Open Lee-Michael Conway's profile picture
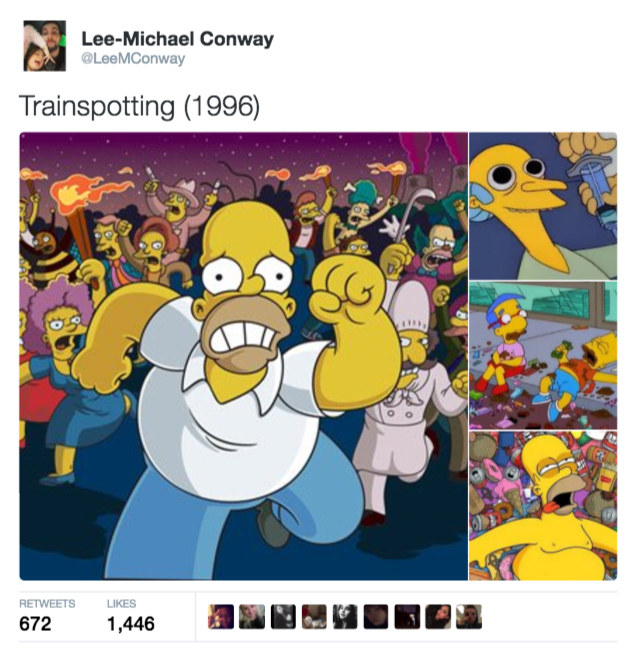Screen dimensions: 636x657 44,46
